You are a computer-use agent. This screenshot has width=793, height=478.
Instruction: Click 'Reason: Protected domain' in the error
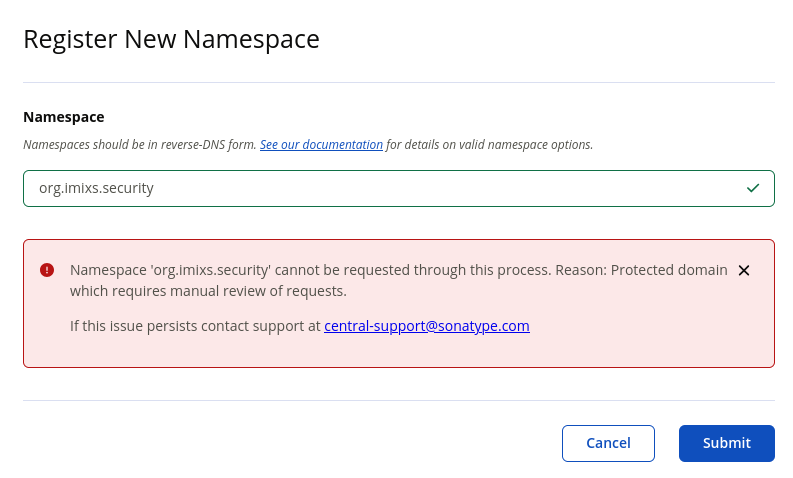point(641,270)
